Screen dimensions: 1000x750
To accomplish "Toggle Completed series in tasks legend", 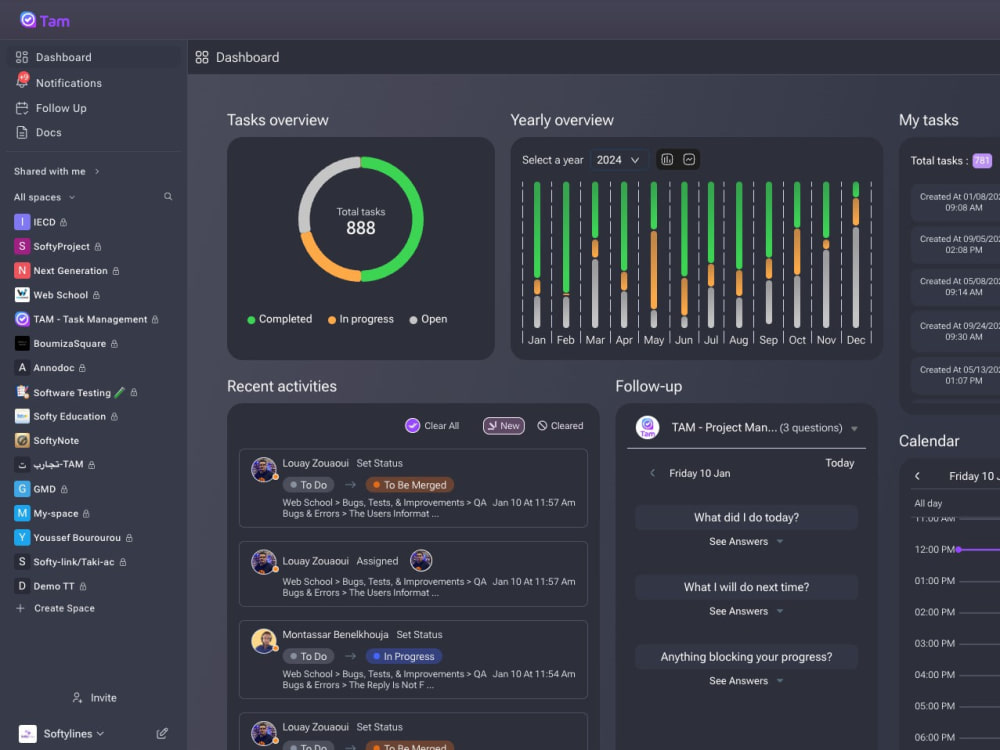I will 279,319.
